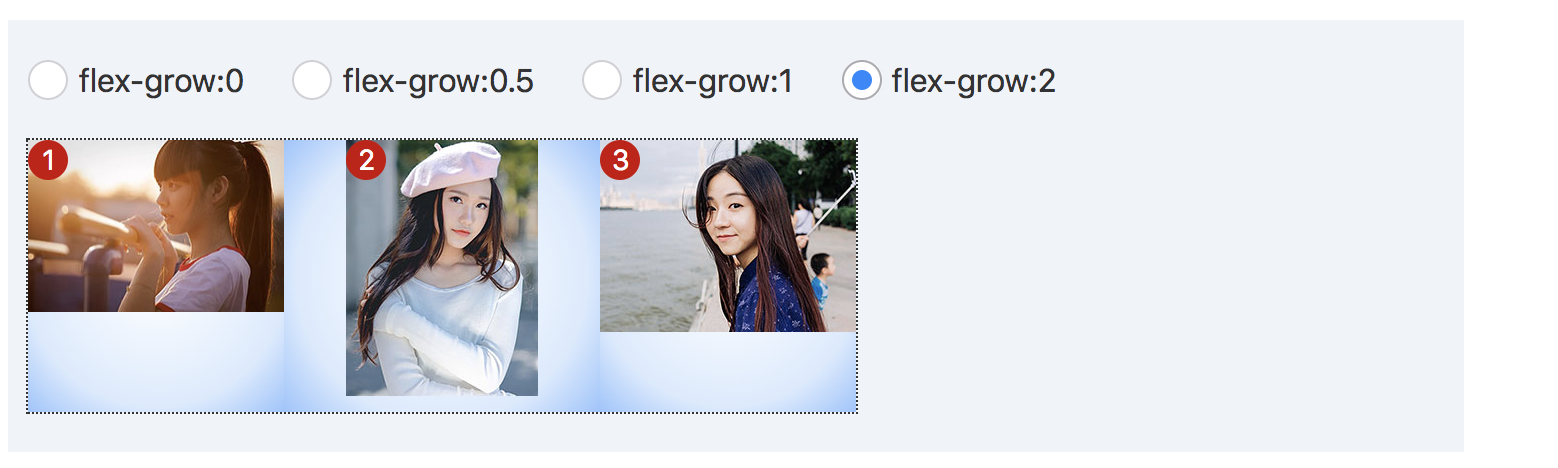Open the riverside girl photo

(728, 236)
